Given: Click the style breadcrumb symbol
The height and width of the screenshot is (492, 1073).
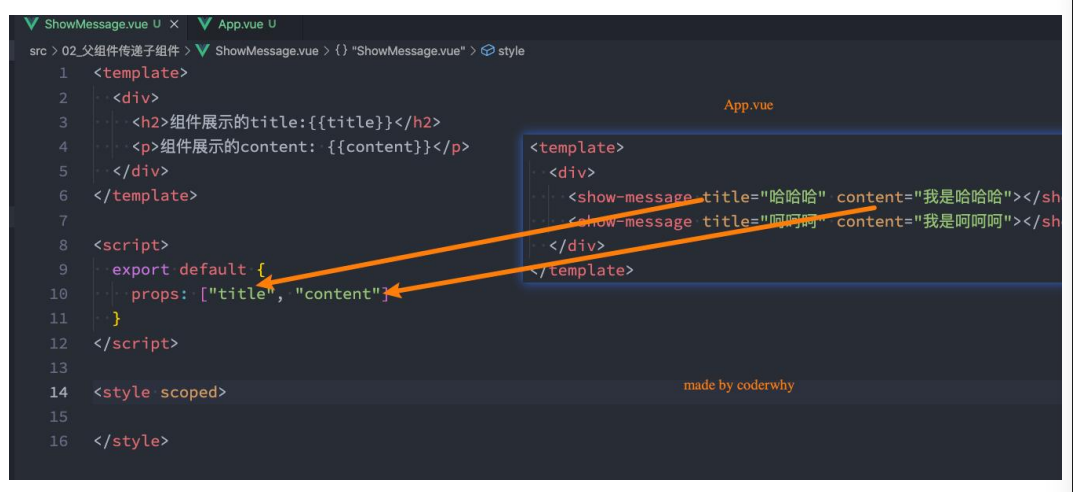Looking at the screenshot, I should 510,51.
